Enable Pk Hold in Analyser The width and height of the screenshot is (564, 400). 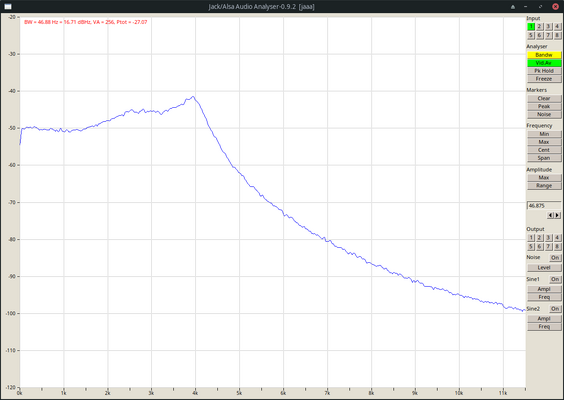click(544, 71)
